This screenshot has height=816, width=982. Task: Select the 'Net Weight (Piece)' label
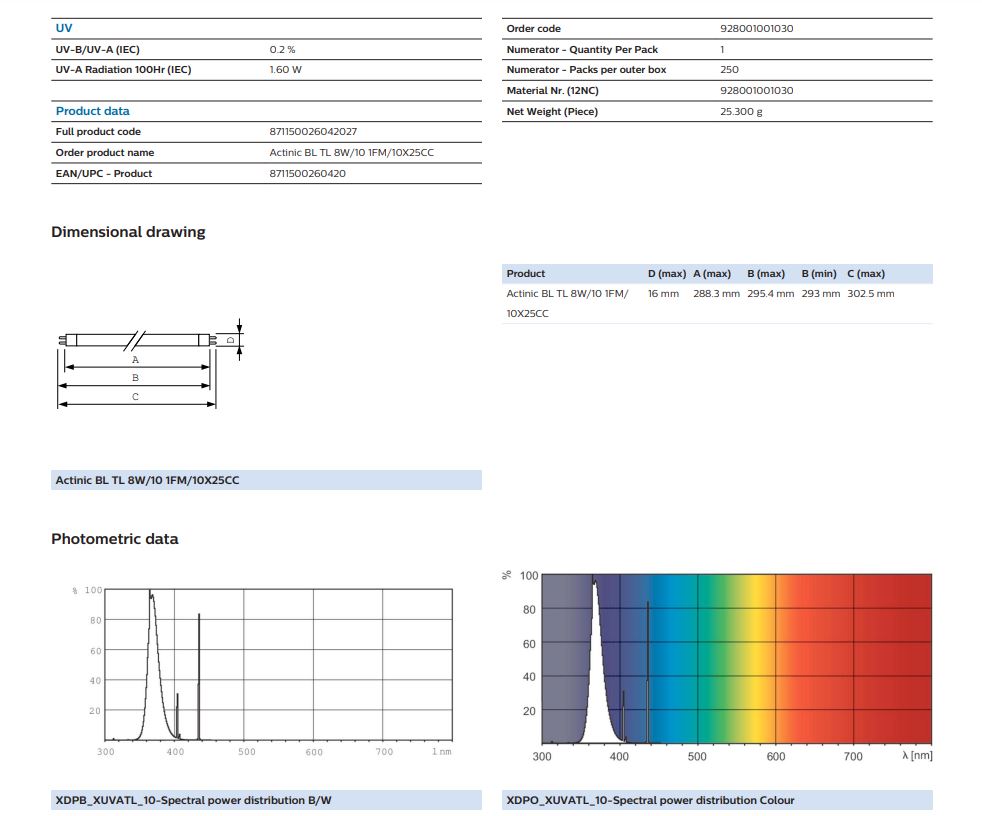tap(552, 111)
